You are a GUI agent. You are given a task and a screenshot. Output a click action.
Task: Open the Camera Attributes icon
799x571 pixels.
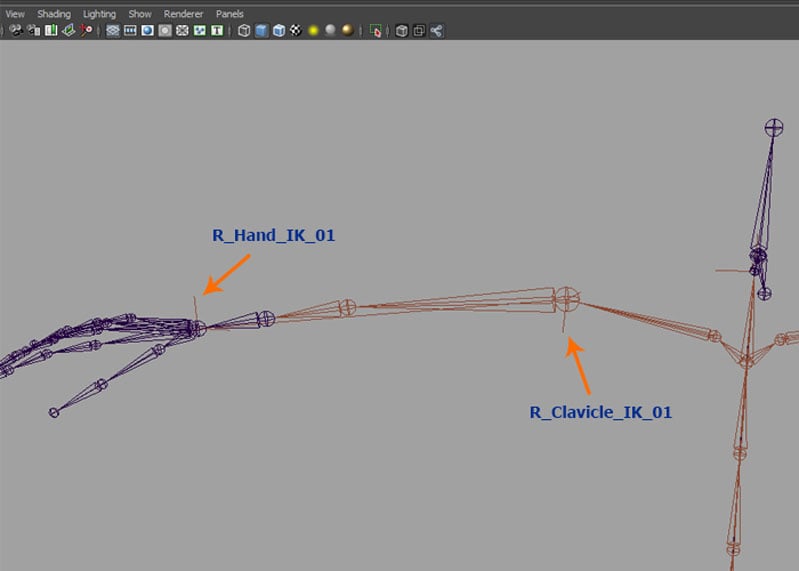34,31
